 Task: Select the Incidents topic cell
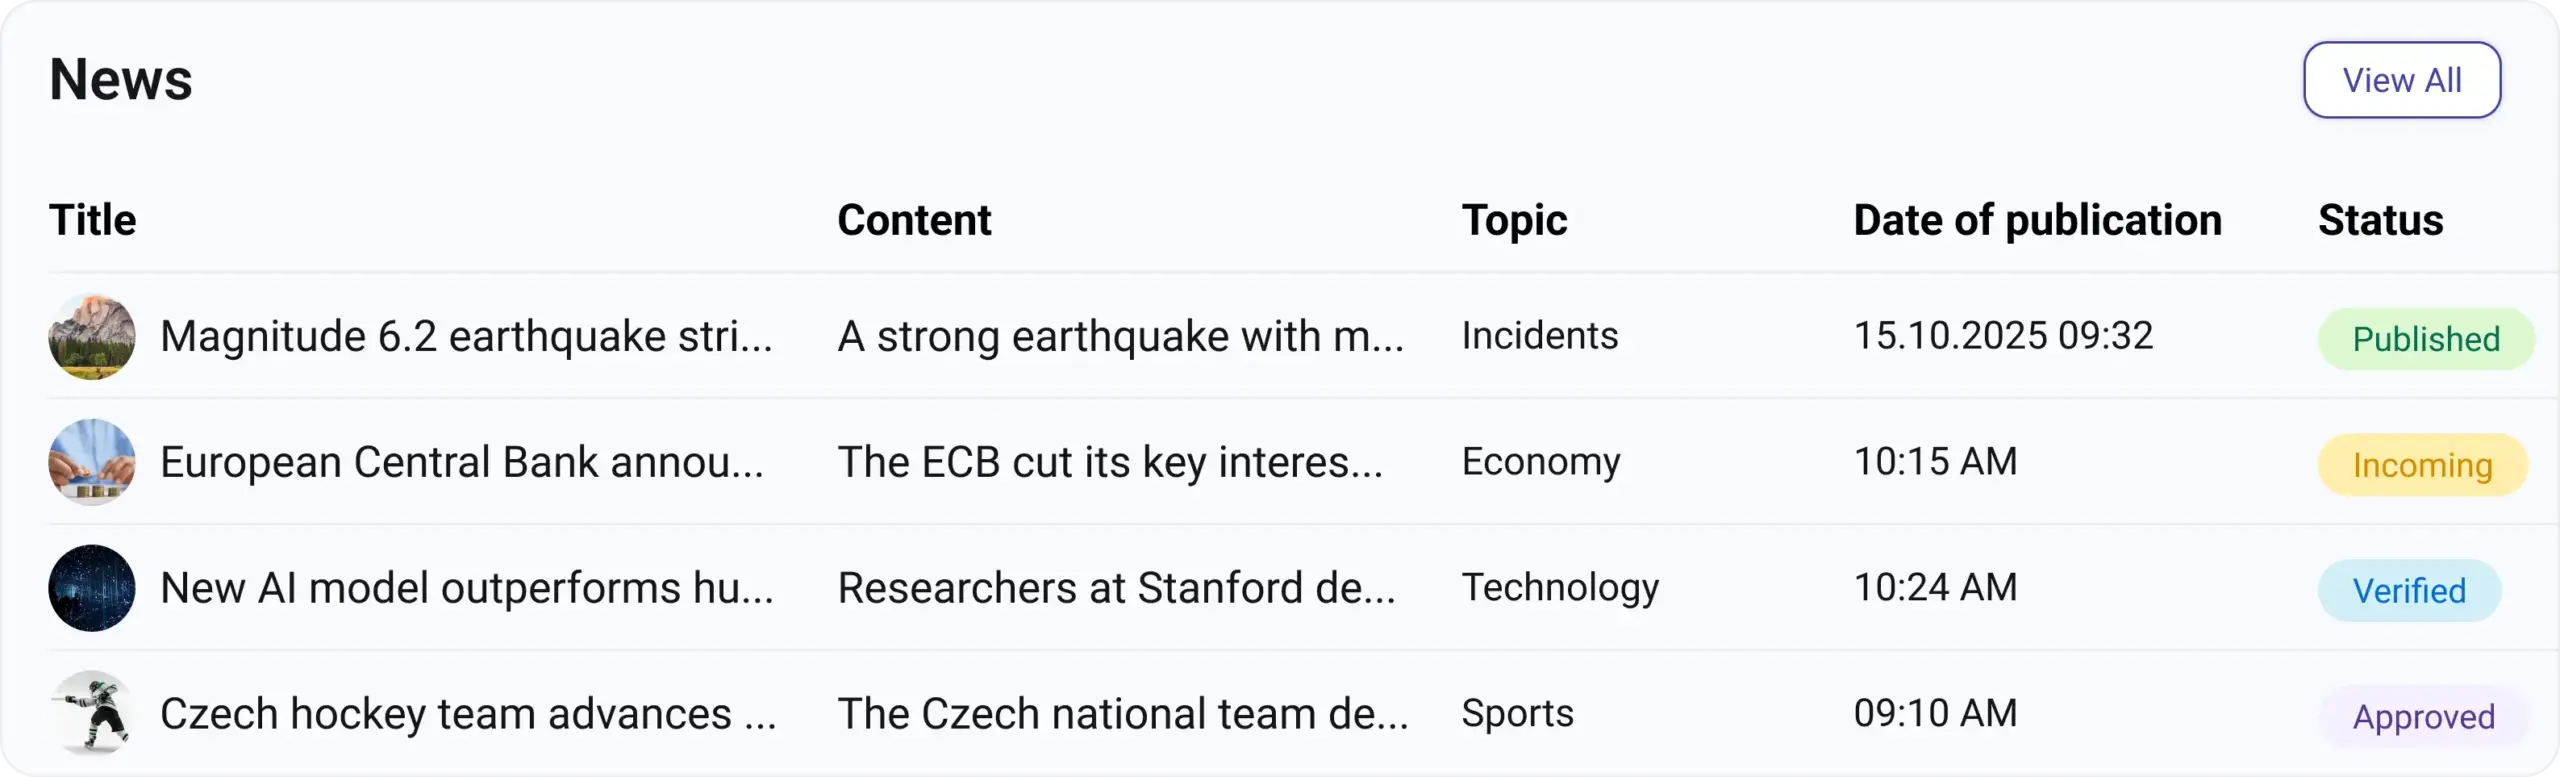point(1539,336)
